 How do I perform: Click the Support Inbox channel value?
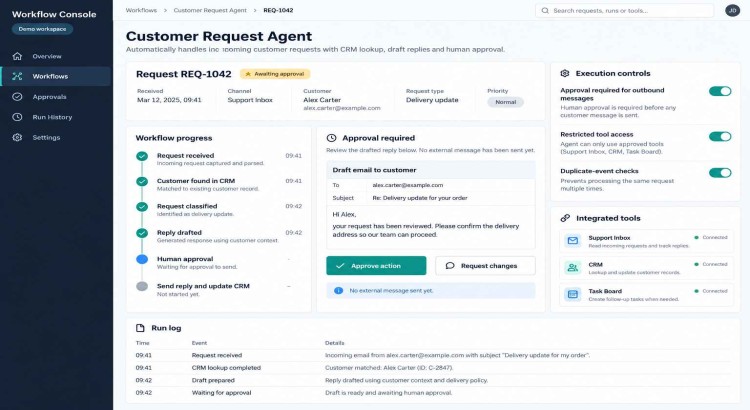(250, 100)
